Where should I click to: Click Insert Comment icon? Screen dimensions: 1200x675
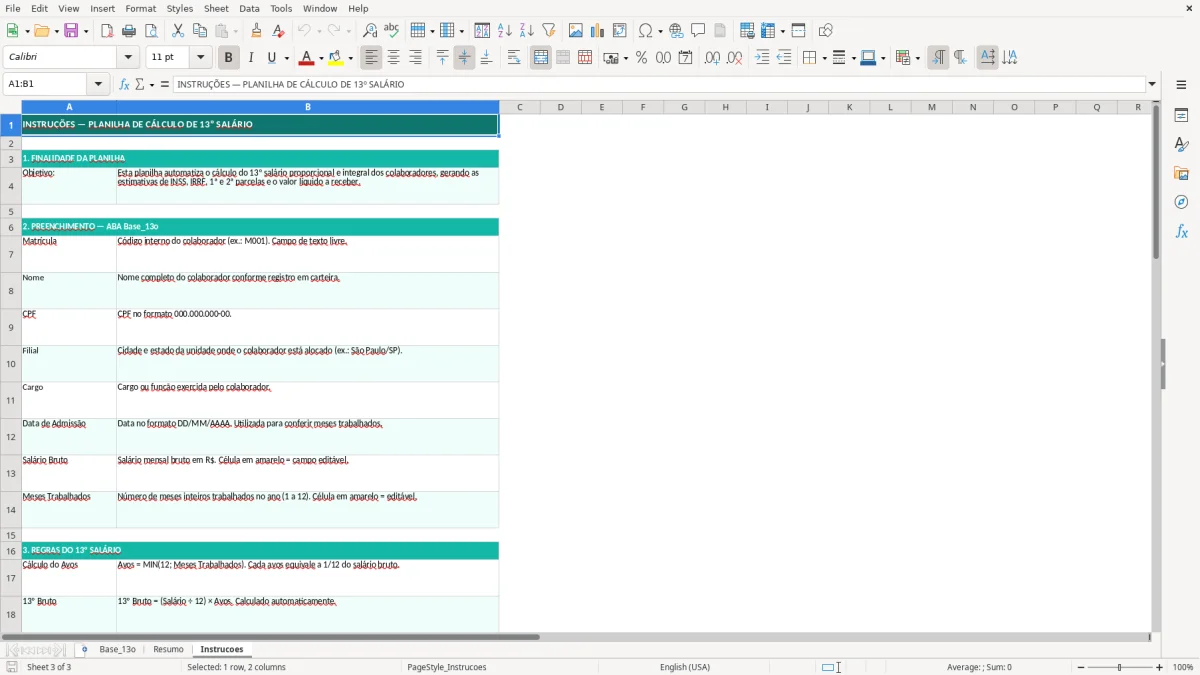pyautogui.click(x=698, y=31)
